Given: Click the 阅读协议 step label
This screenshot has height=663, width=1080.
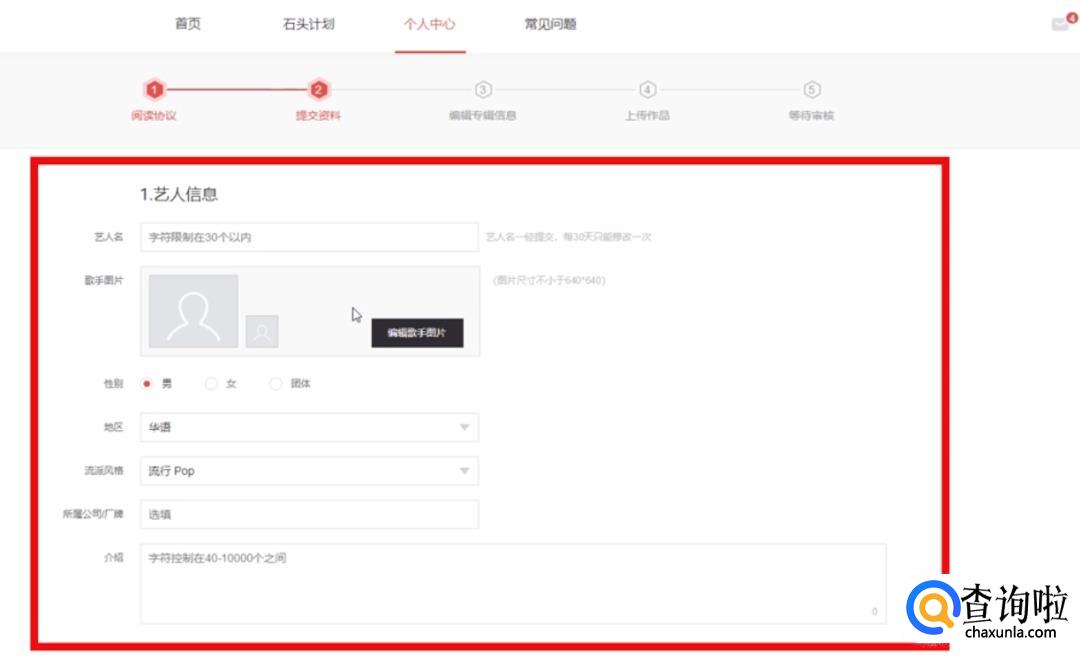Looking at the screenshot, I should pos(154,116).
